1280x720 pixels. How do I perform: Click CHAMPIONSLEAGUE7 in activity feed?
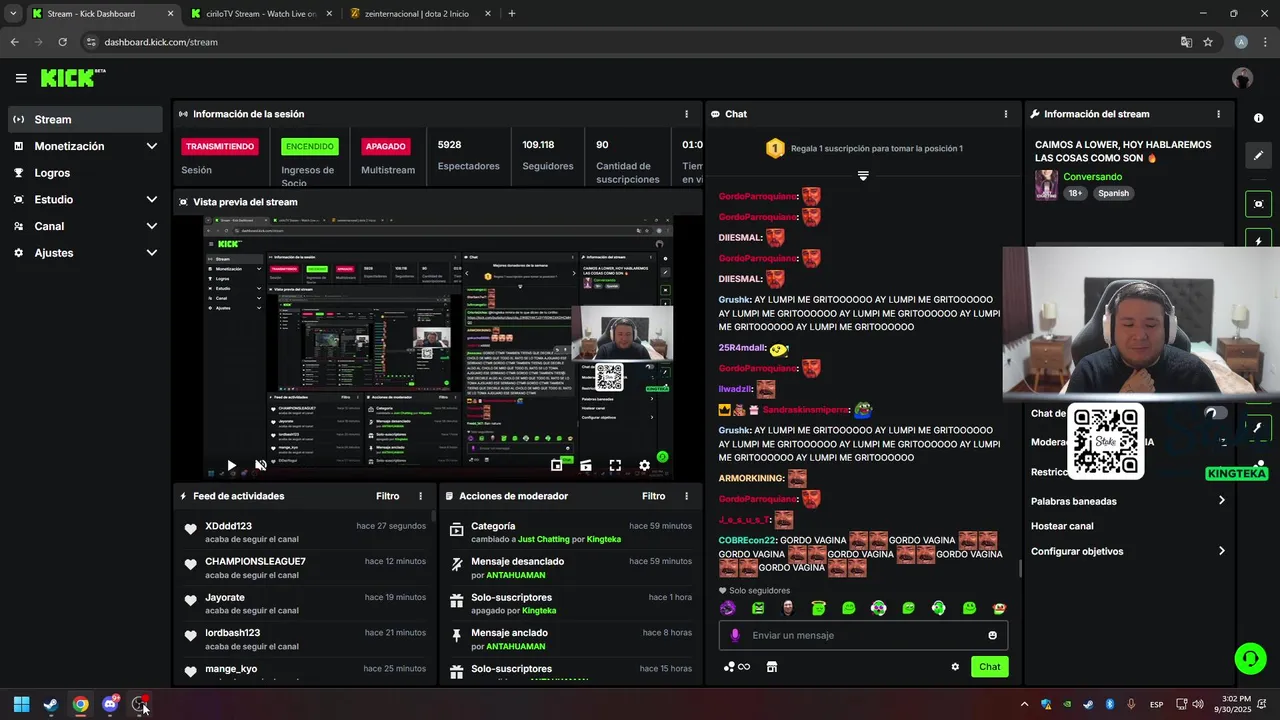pyautogui.click(x=255, y=561)
